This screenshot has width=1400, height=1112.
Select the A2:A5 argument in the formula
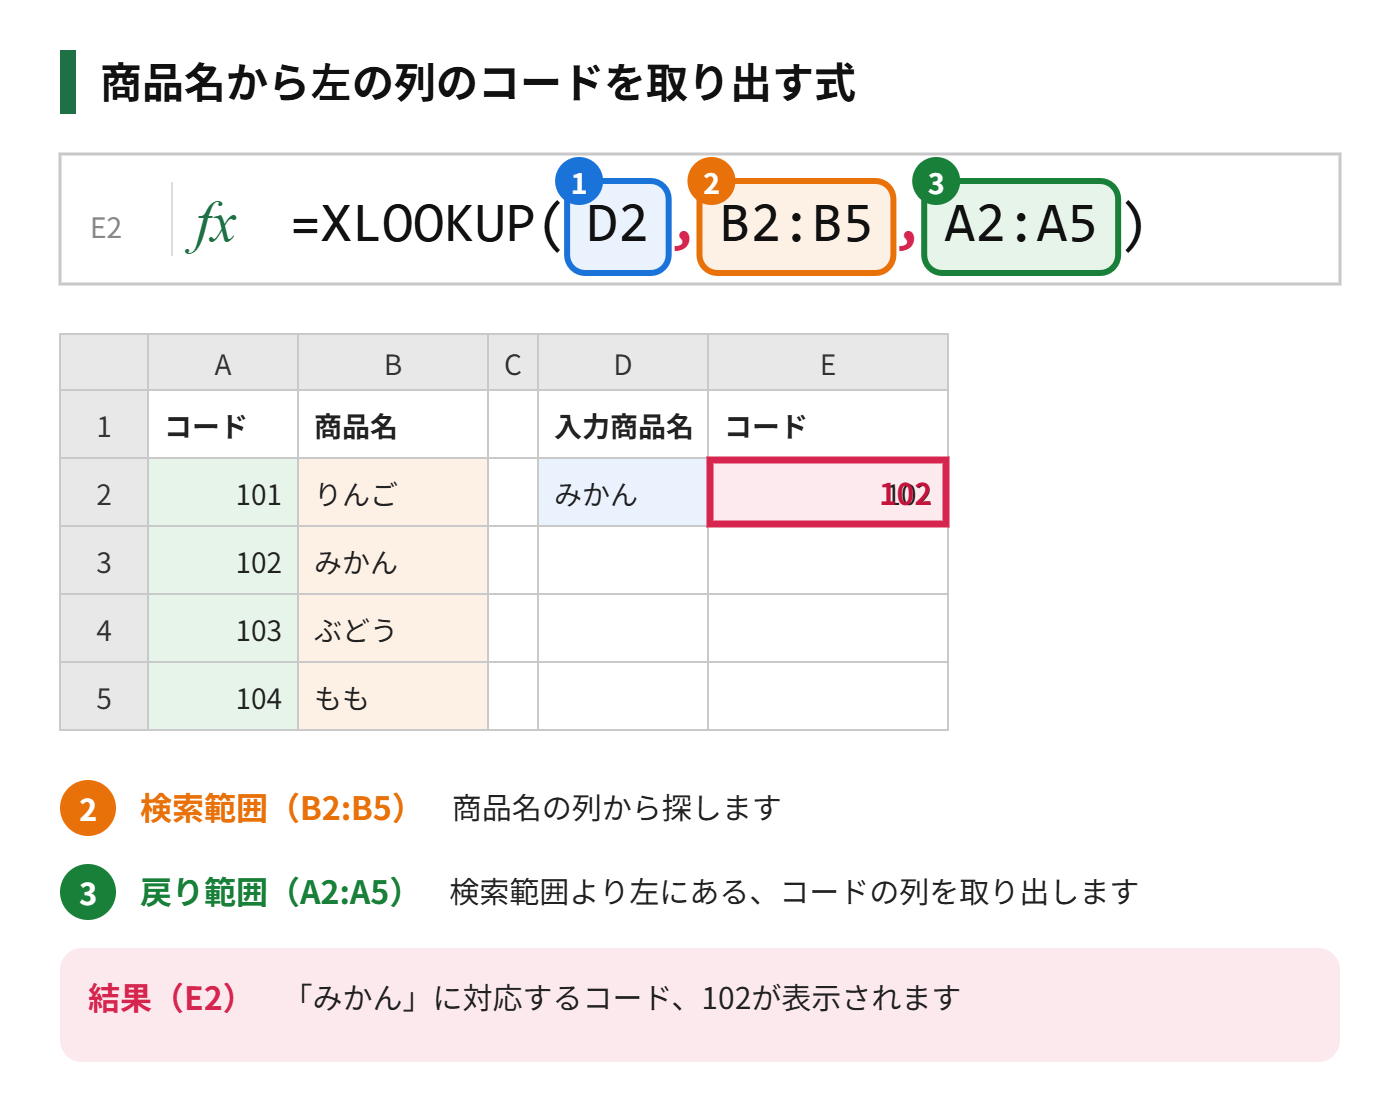pos(1020,226)
